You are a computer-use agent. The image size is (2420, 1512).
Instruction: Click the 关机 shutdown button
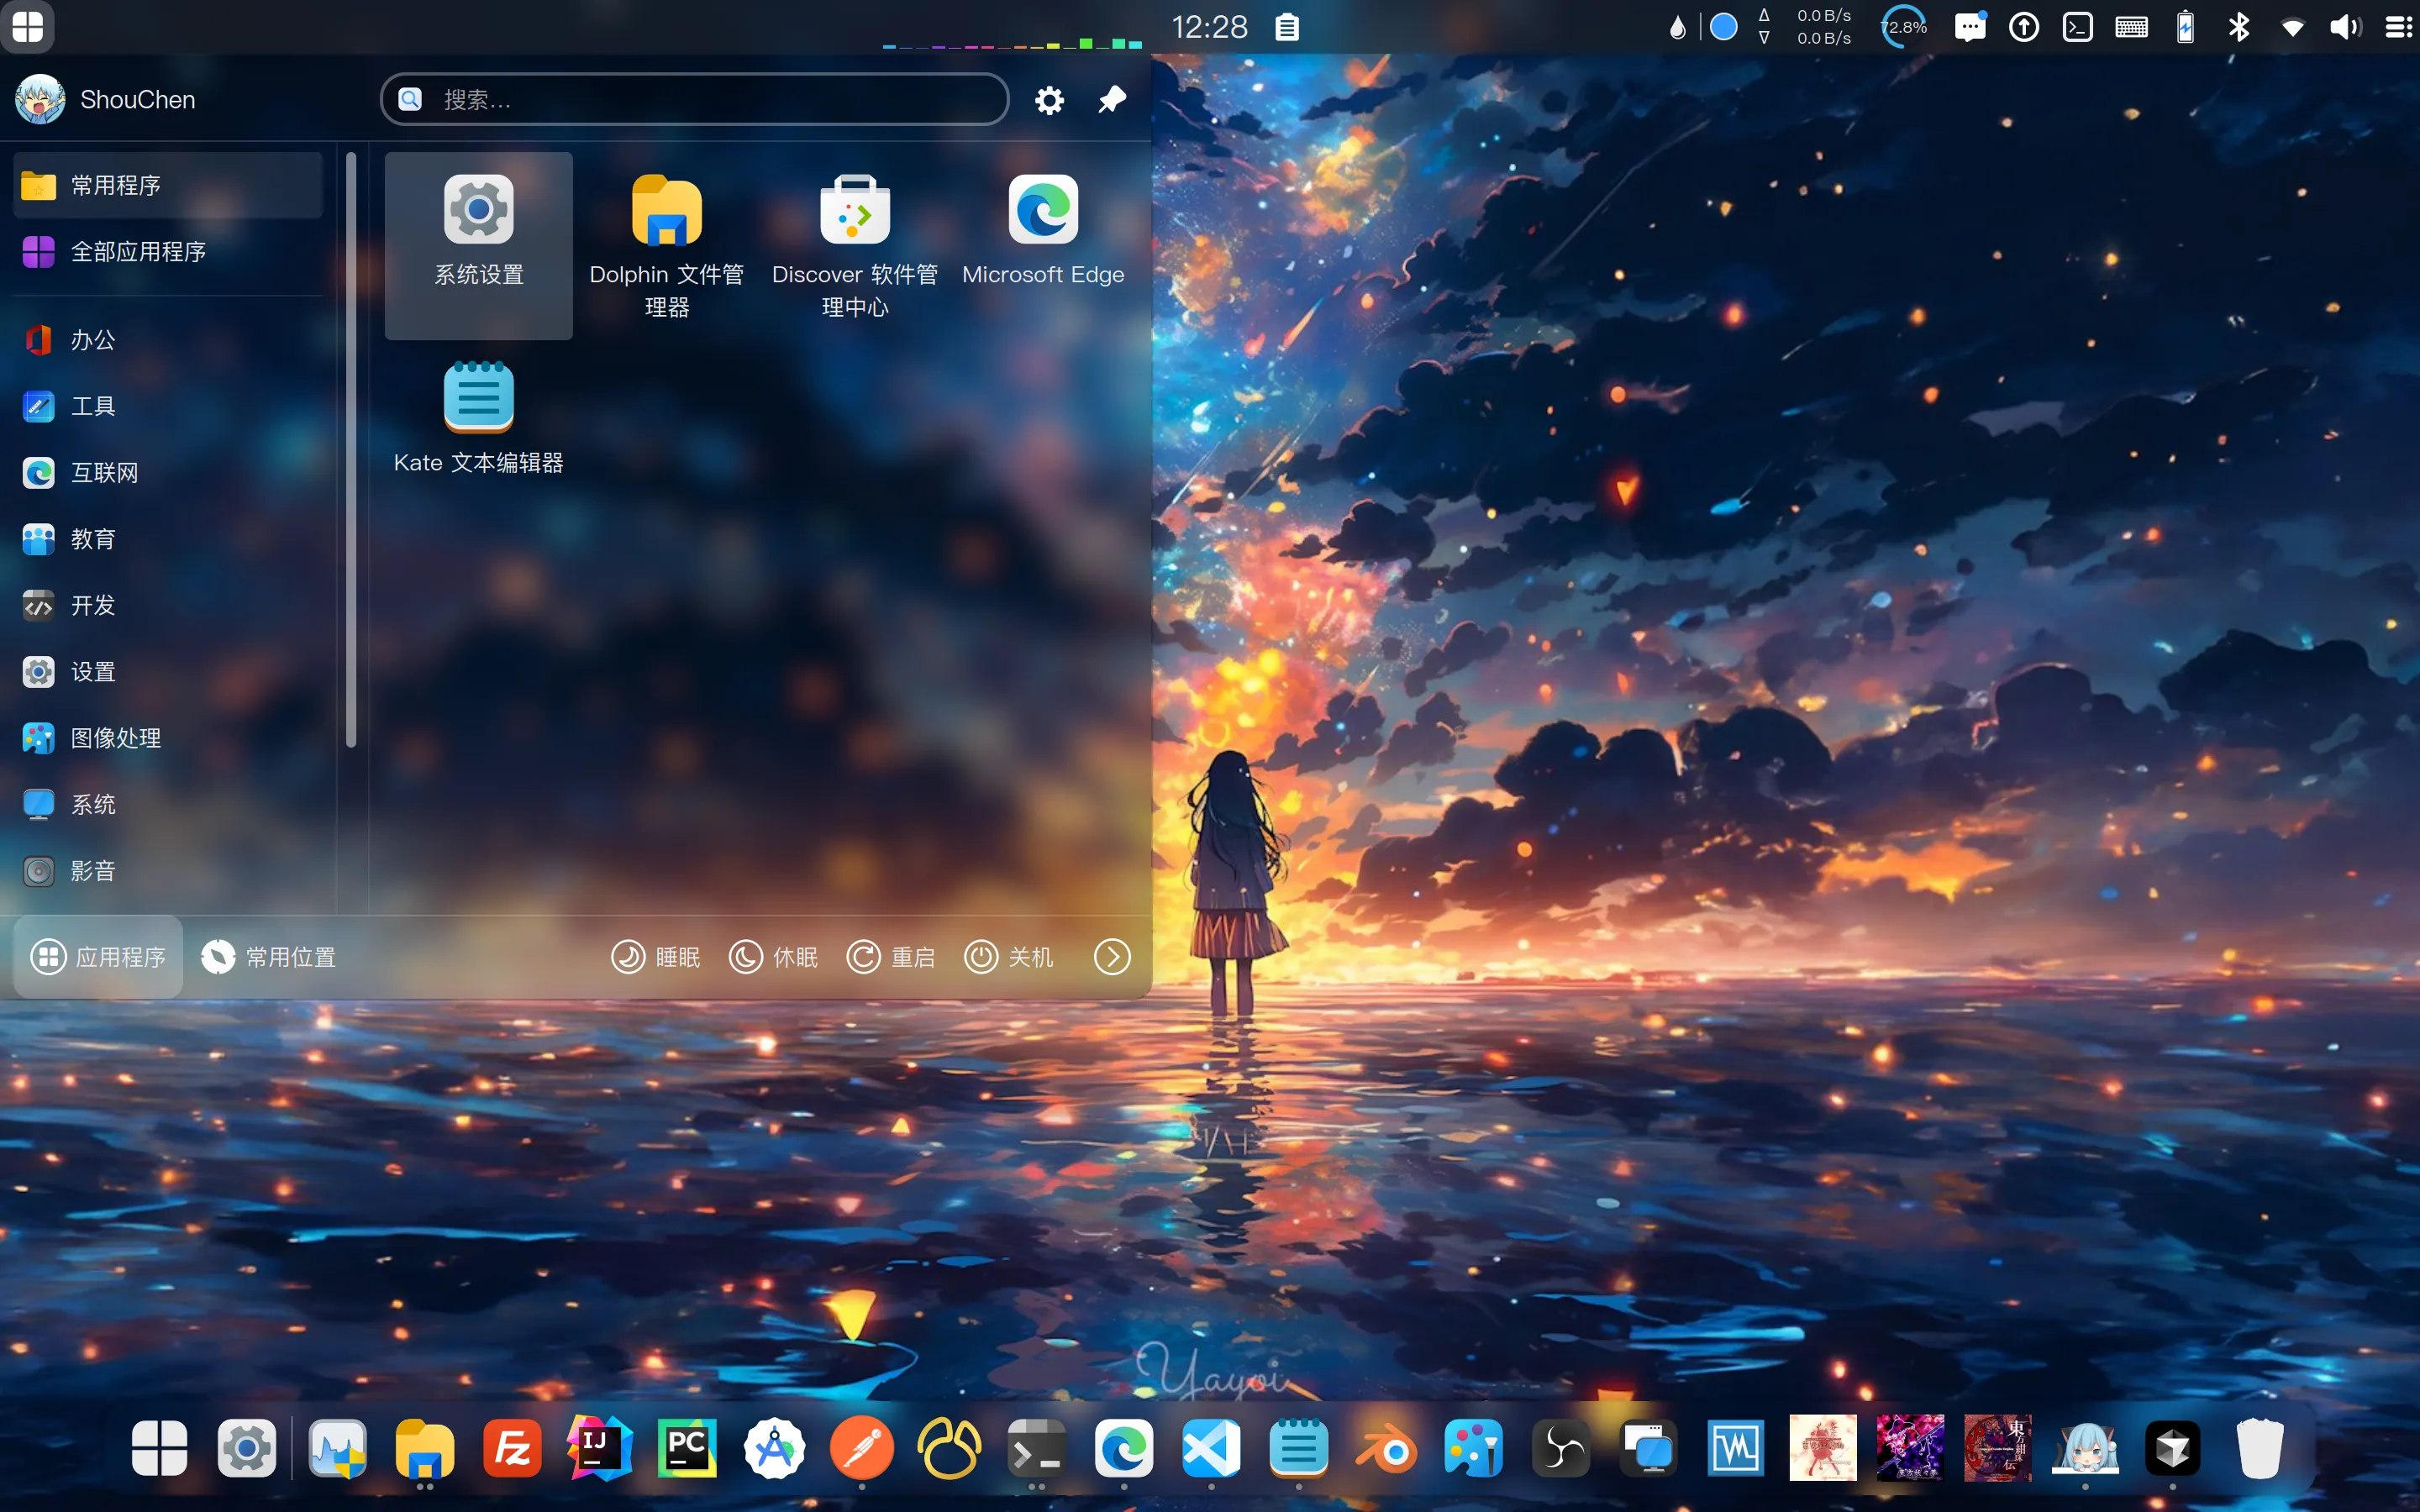tap(1009, 957)
